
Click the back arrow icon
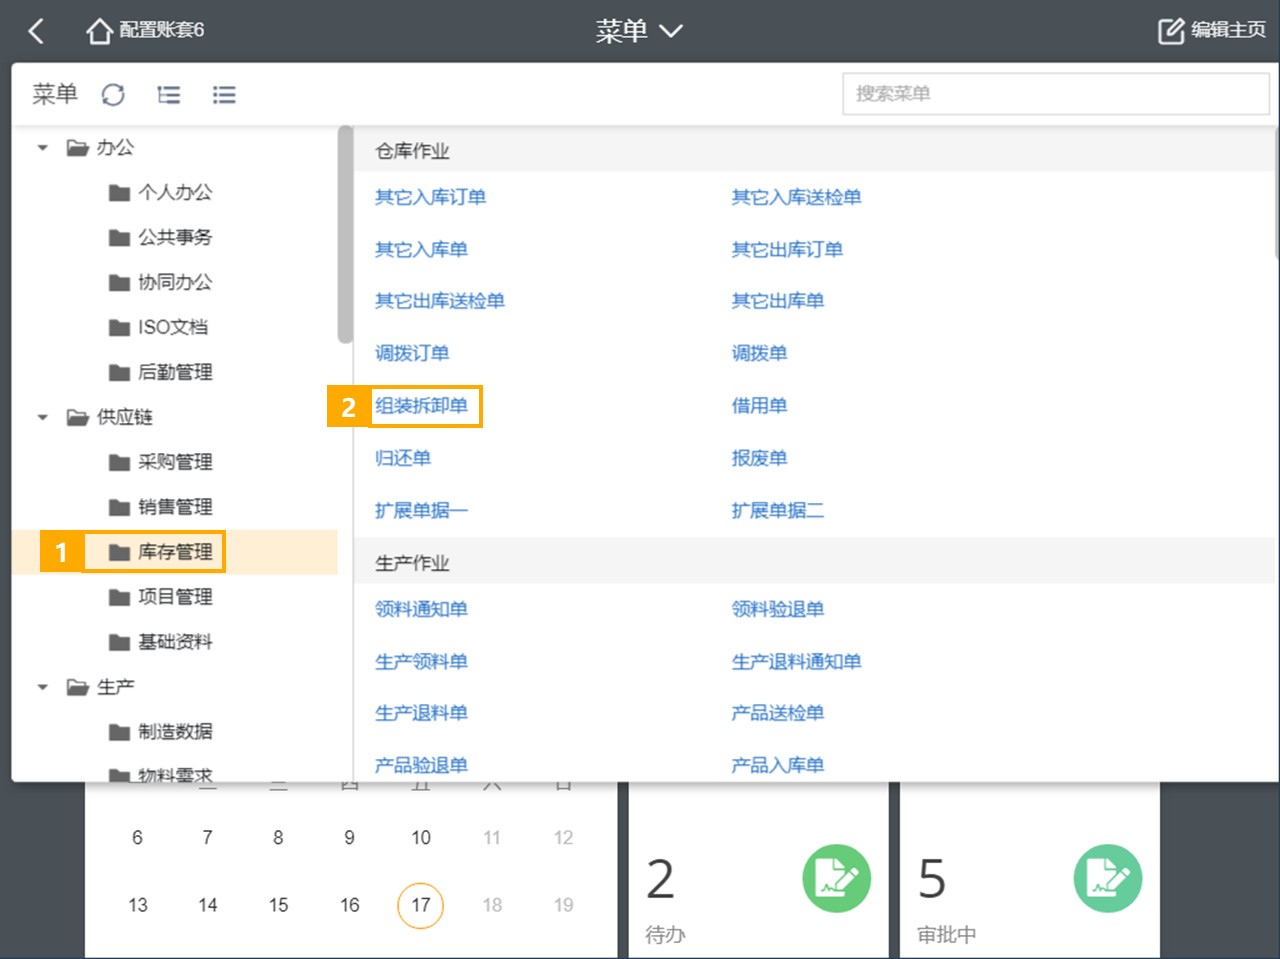tap(37, 31)
